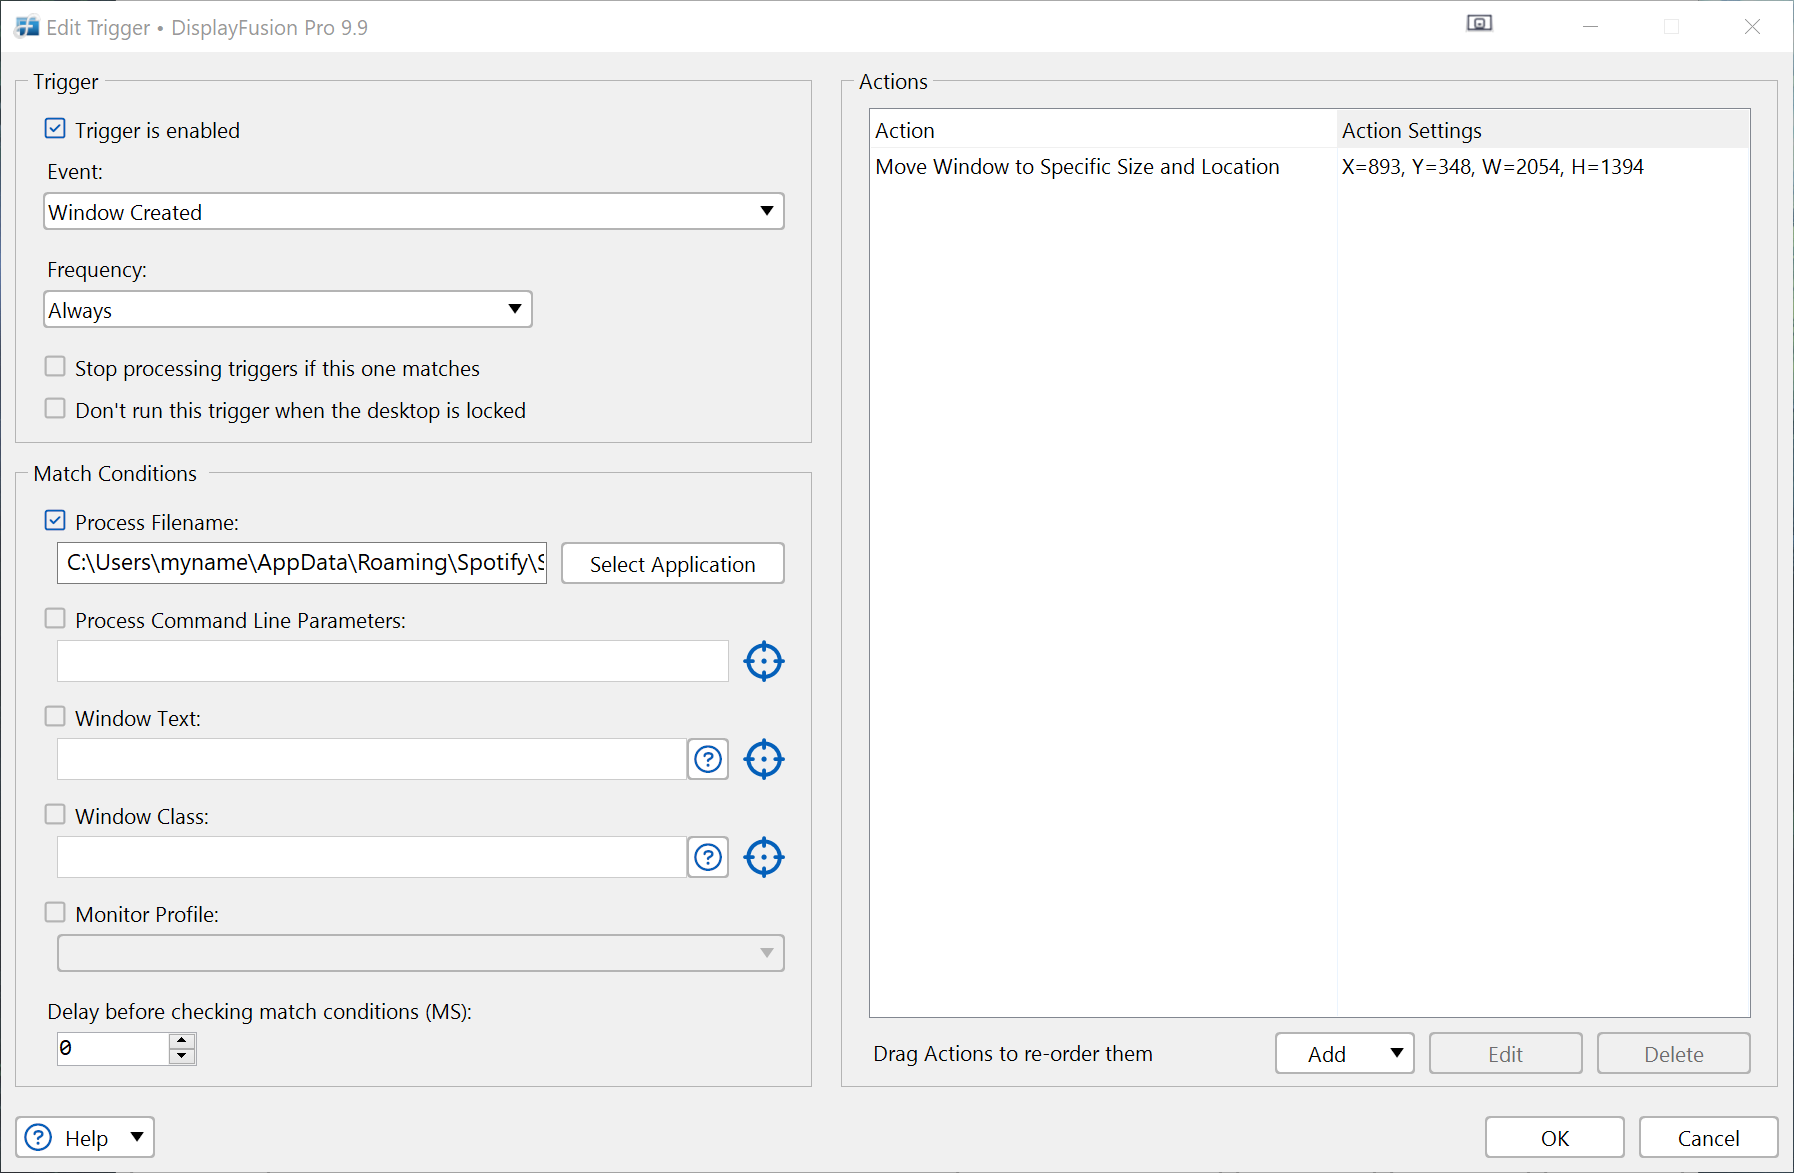Screen dimensions: 1794x1173
Task: Enable the Window Text match condition
Action: click(x=56, y=717)
